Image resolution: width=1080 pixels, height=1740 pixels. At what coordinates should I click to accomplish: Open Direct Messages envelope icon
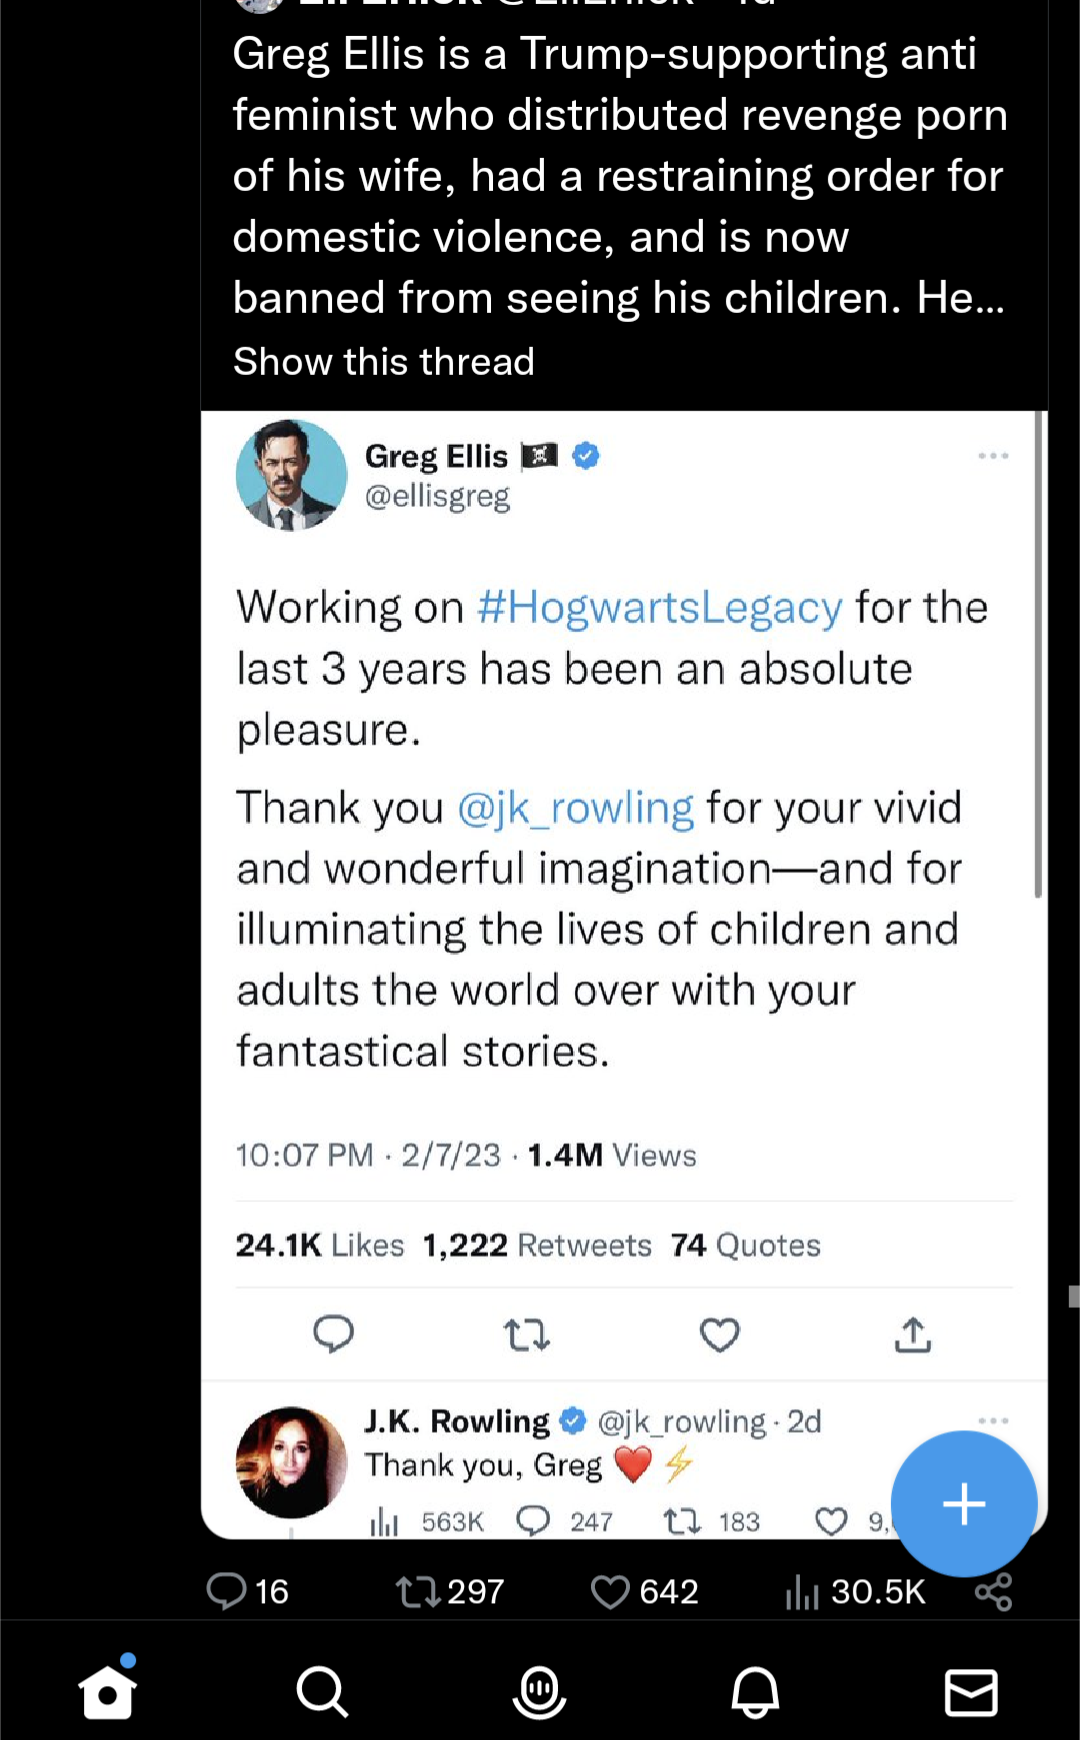(x=971, y=1692)
